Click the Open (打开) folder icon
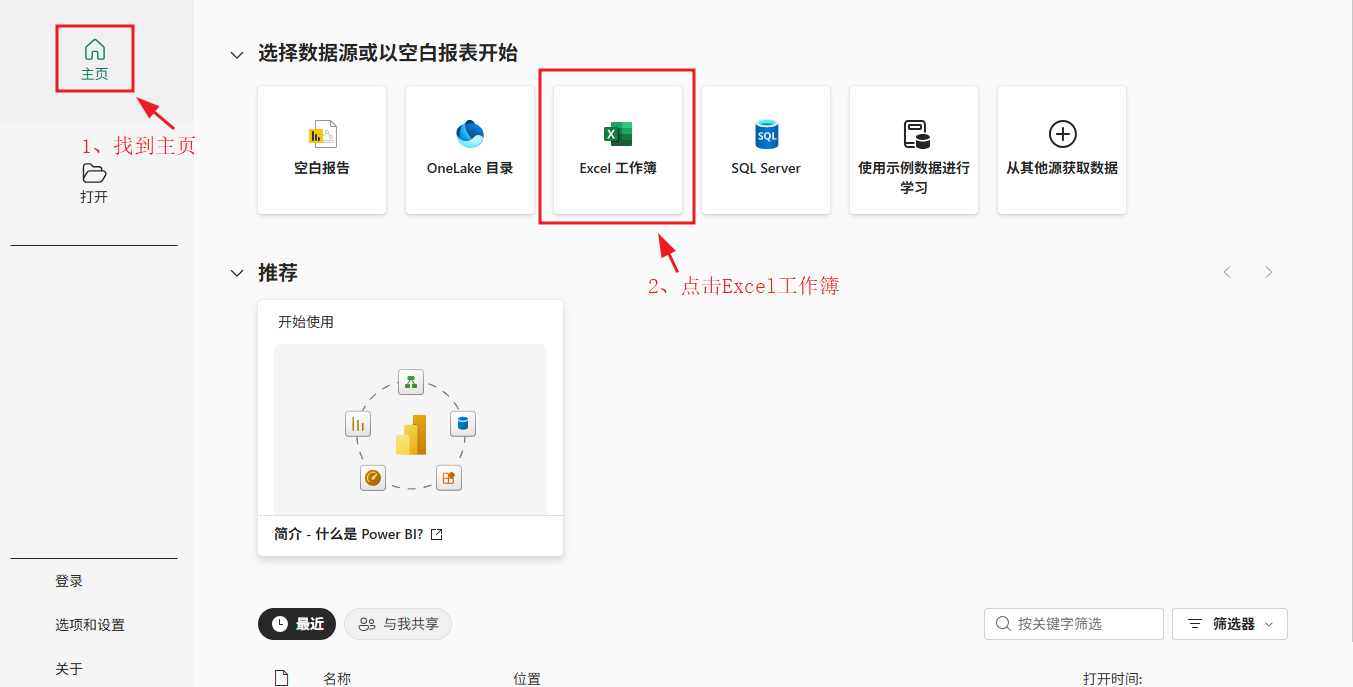Screen dimensions: 1353x687 pos(94,173)
